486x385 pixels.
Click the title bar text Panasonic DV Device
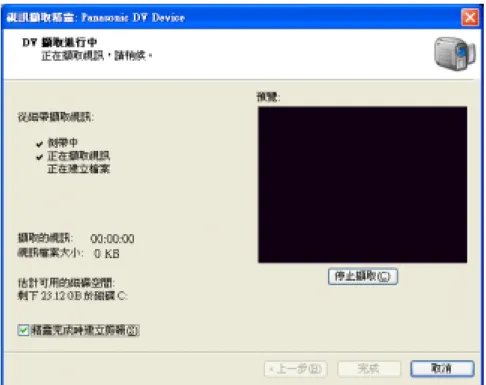pos(133,17)
